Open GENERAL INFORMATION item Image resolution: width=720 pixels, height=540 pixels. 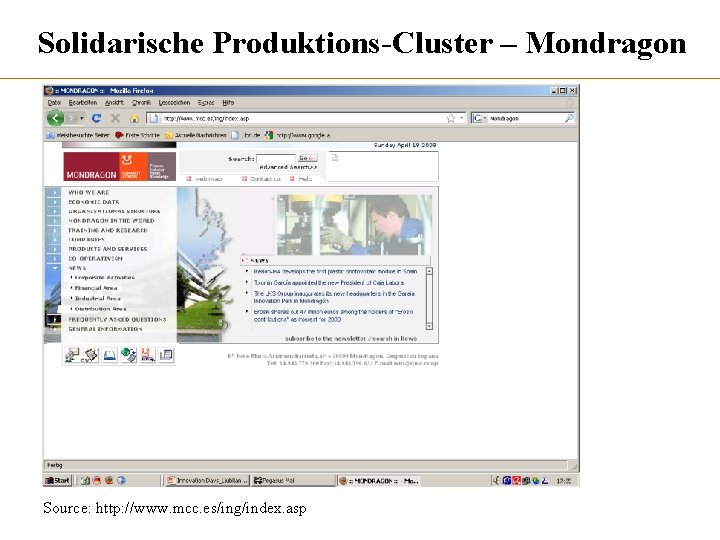click(x=105, y=329)
